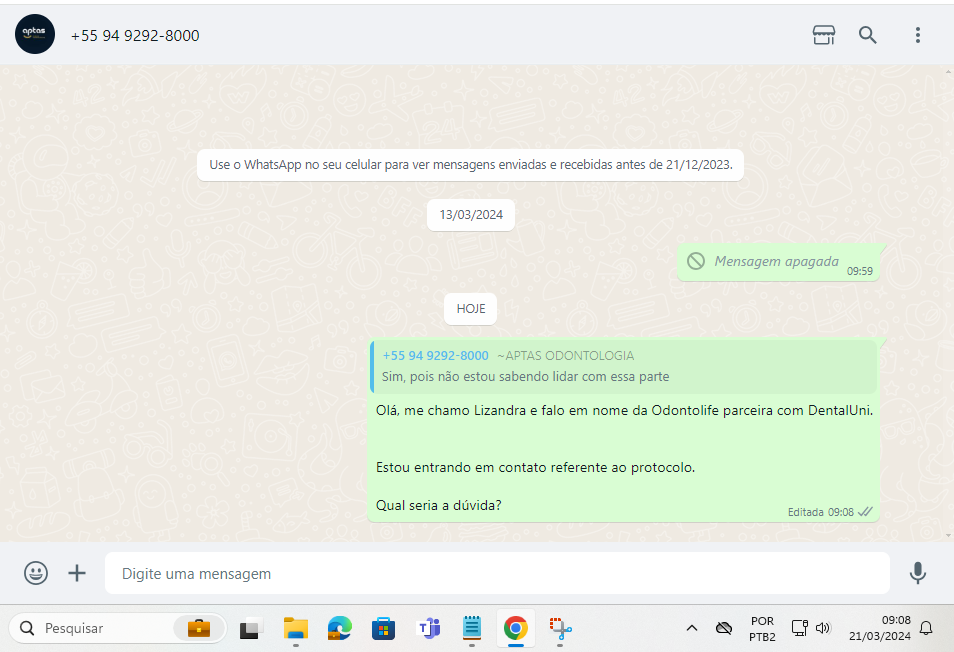Click 'Estou entrando em contato referente ao protocolo.'

pyautogui.click(x=535, y=468)
